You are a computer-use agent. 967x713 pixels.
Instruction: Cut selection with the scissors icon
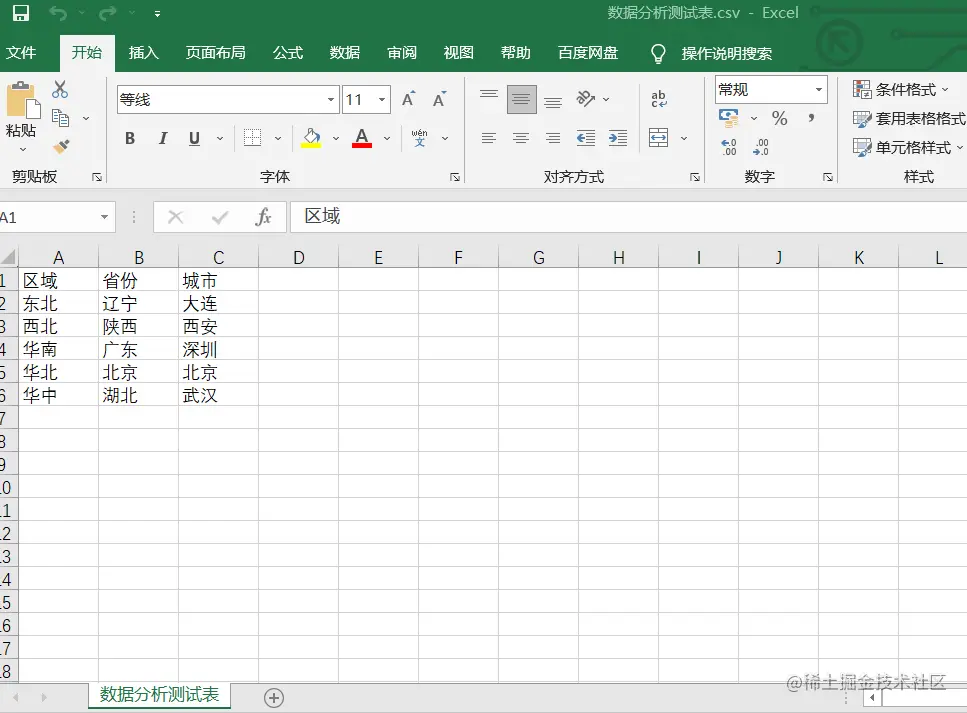tap(60, 90)
